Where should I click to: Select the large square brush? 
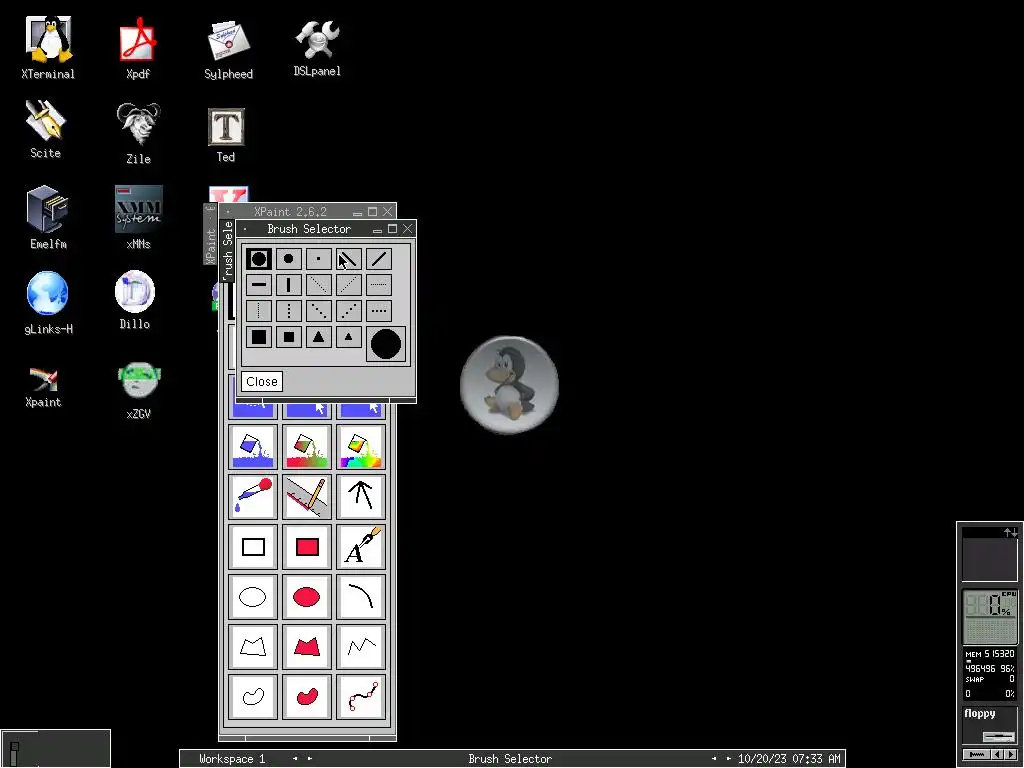pyautogui.click(x=259, y=337)
